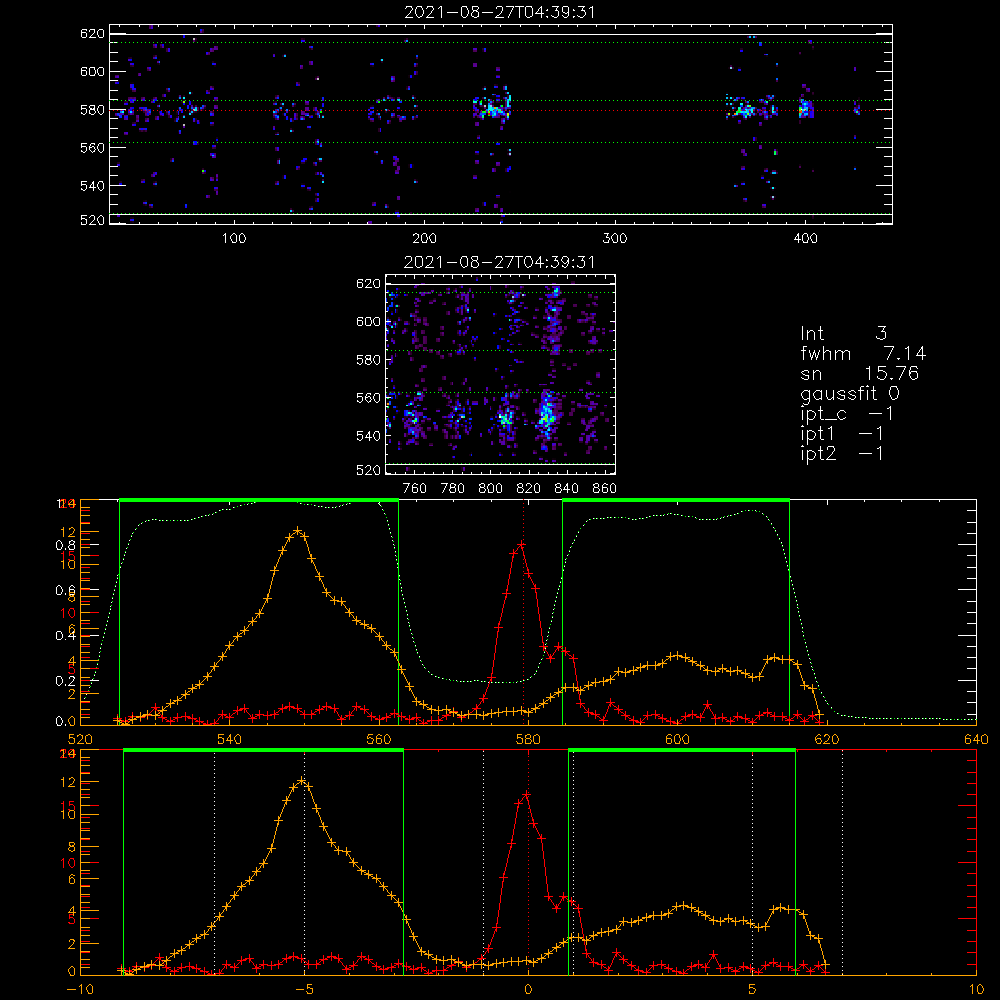Image resolution: width=1000 pixels, height=1000 pixels.
Task: Select the 'ipt_c -1' line
Action: click(x=847, y=415)
